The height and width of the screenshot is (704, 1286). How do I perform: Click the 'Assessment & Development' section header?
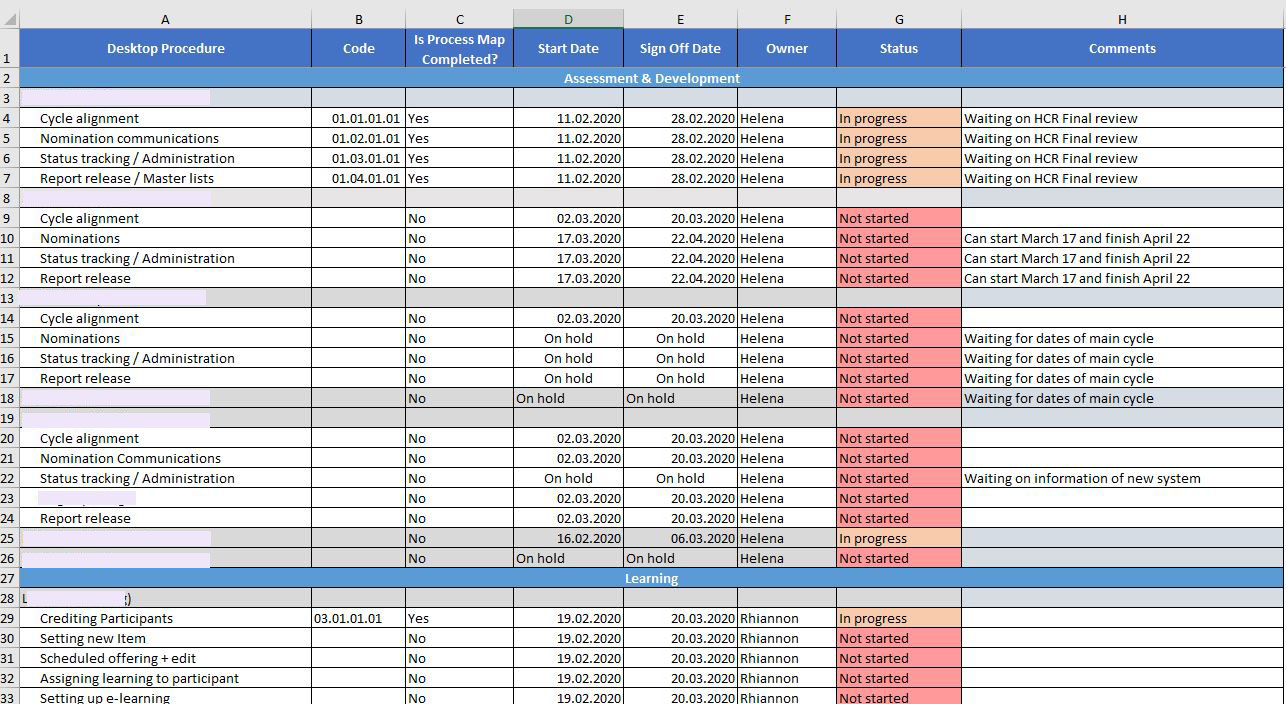652,78
